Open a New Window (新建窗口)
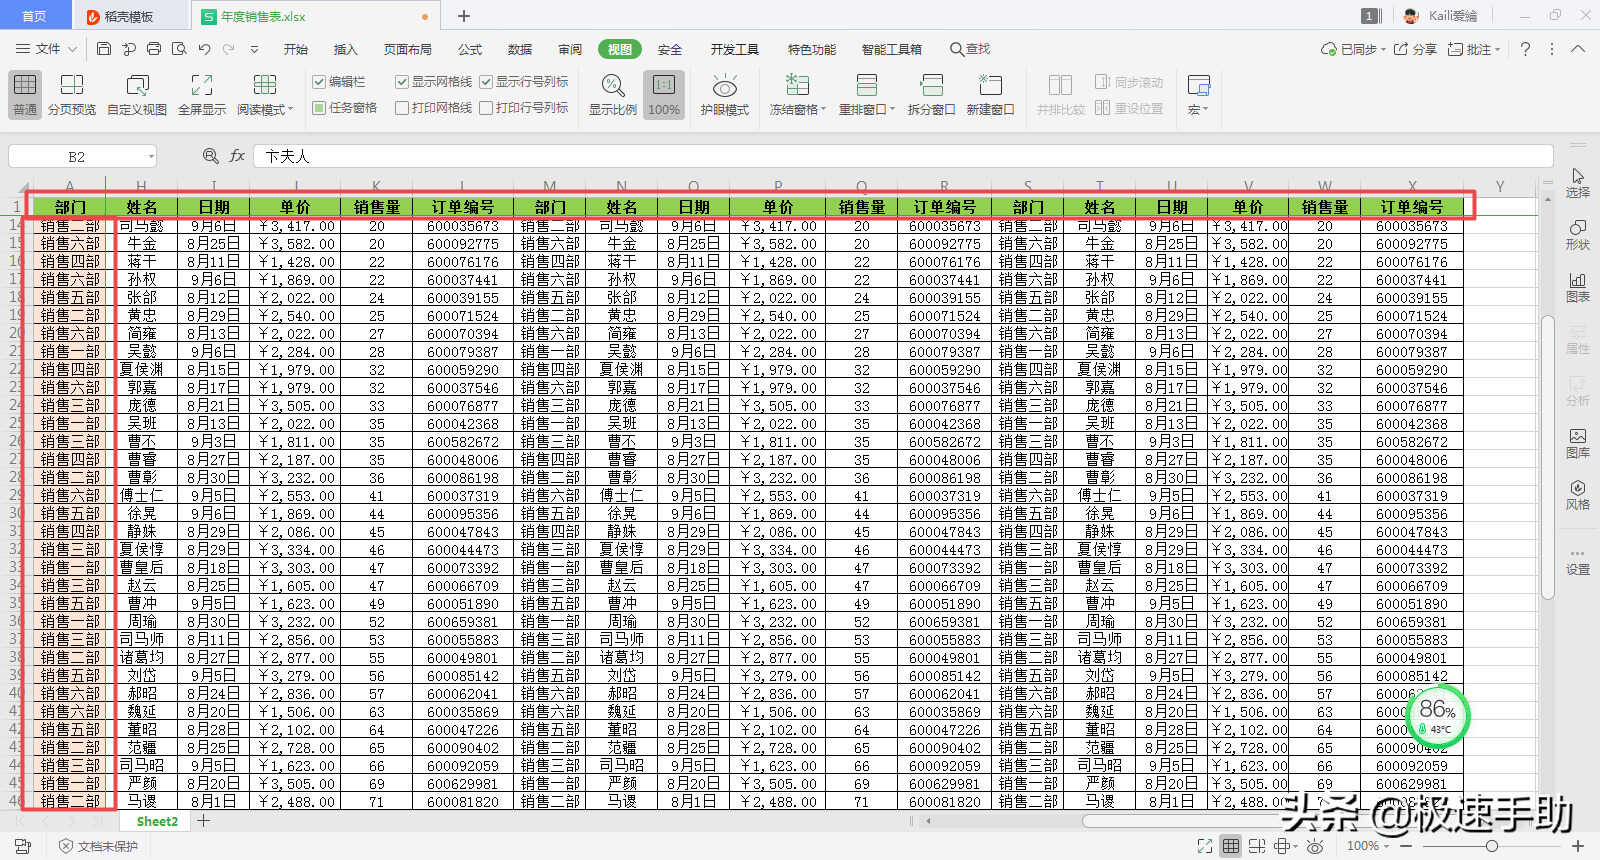 click(x=990, y=94)
